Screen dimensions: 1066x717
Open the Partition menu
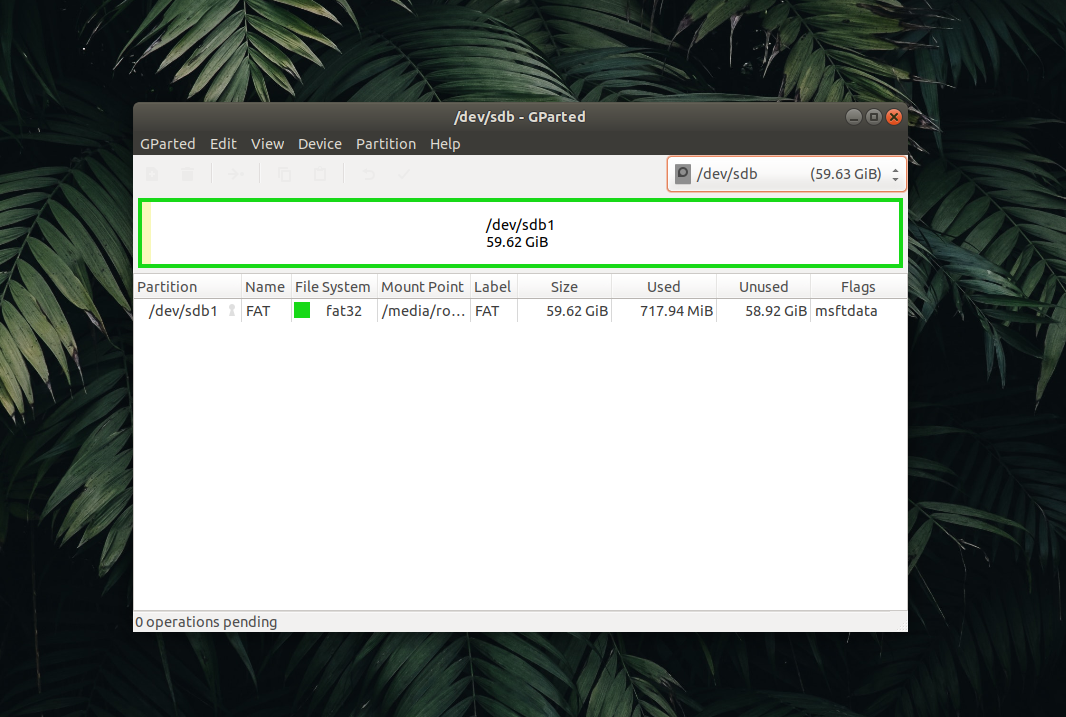click(385, 144)
